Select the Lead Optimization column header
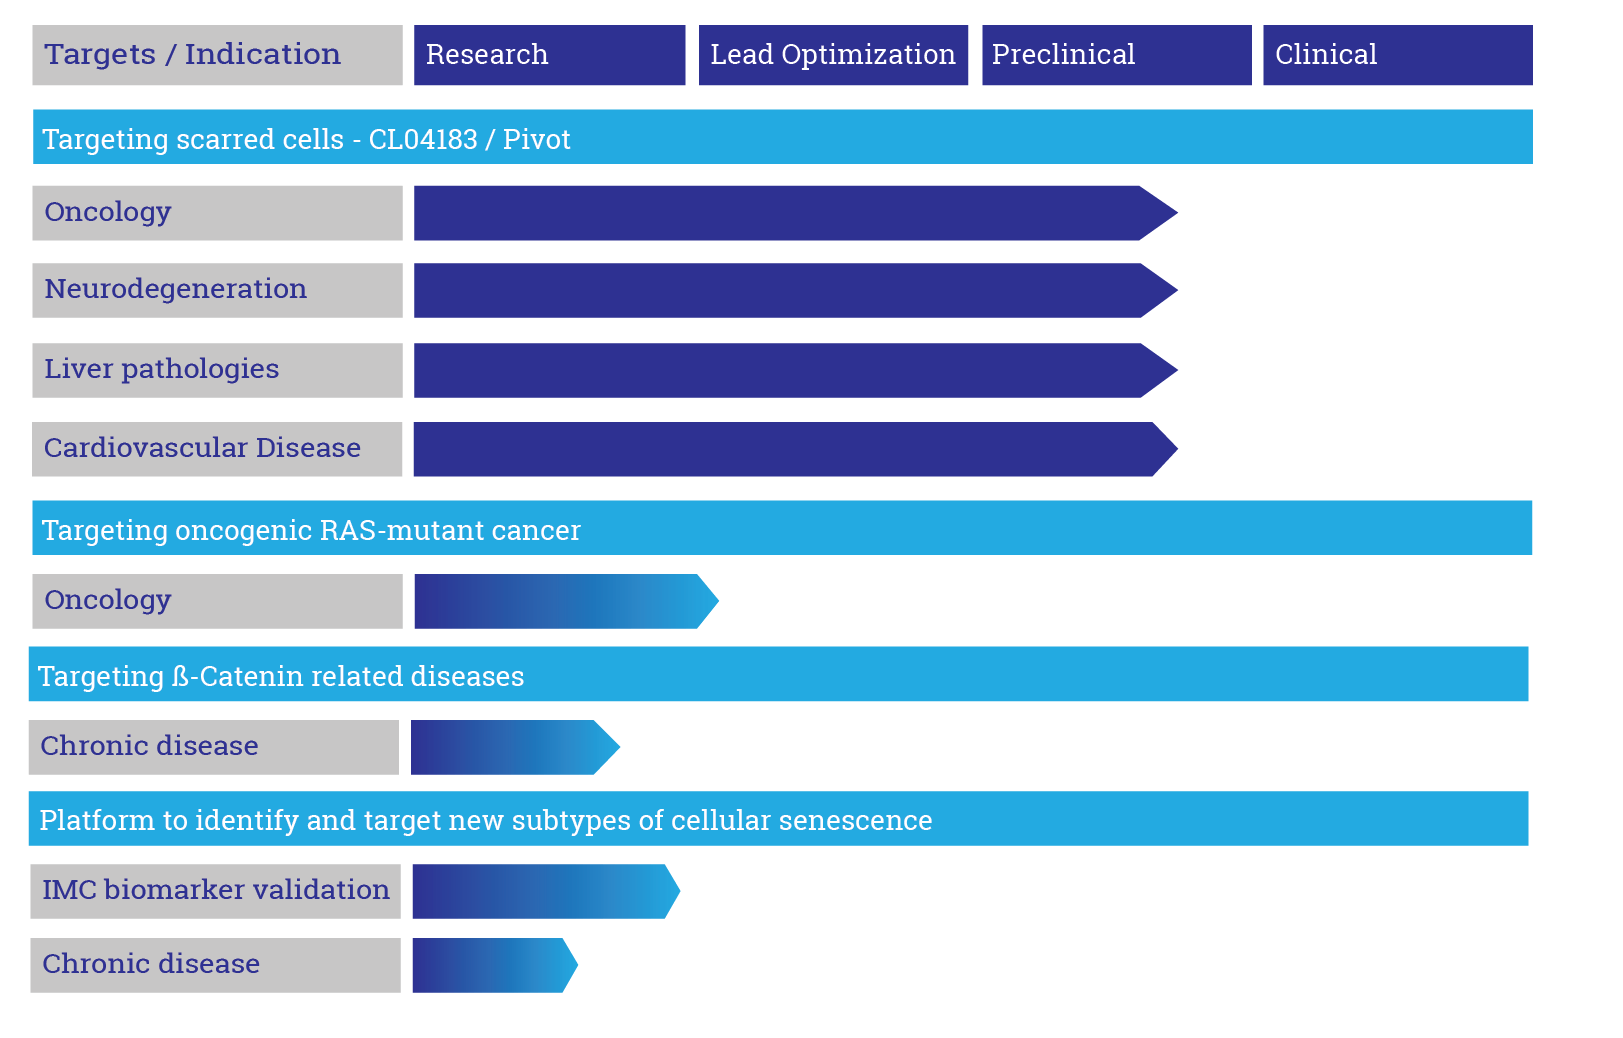Viewport: 1623px width, 1038px height. (x=833, y=55)
